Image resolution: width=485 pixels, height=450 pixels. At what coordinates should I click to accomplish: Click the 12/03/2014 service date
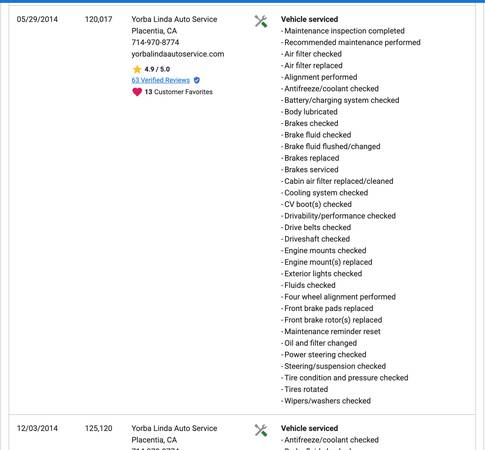click(x=37, y=428)
